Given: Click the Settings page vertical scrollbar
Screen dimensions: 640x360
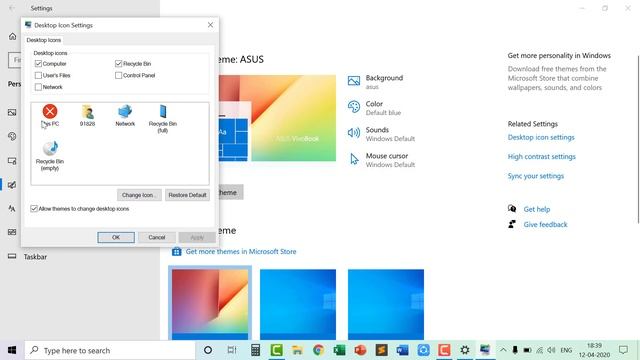Looking at the screenshot, I should pyautogui.click(x=638, y=139).
